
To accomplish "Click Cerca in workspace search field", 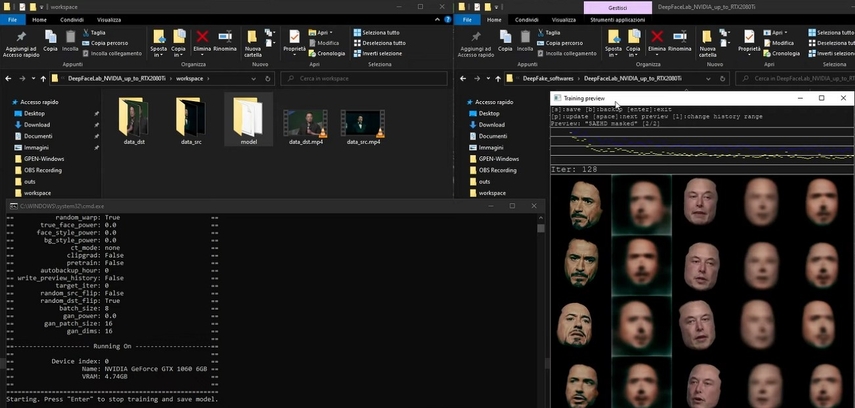I will [364, 79].
